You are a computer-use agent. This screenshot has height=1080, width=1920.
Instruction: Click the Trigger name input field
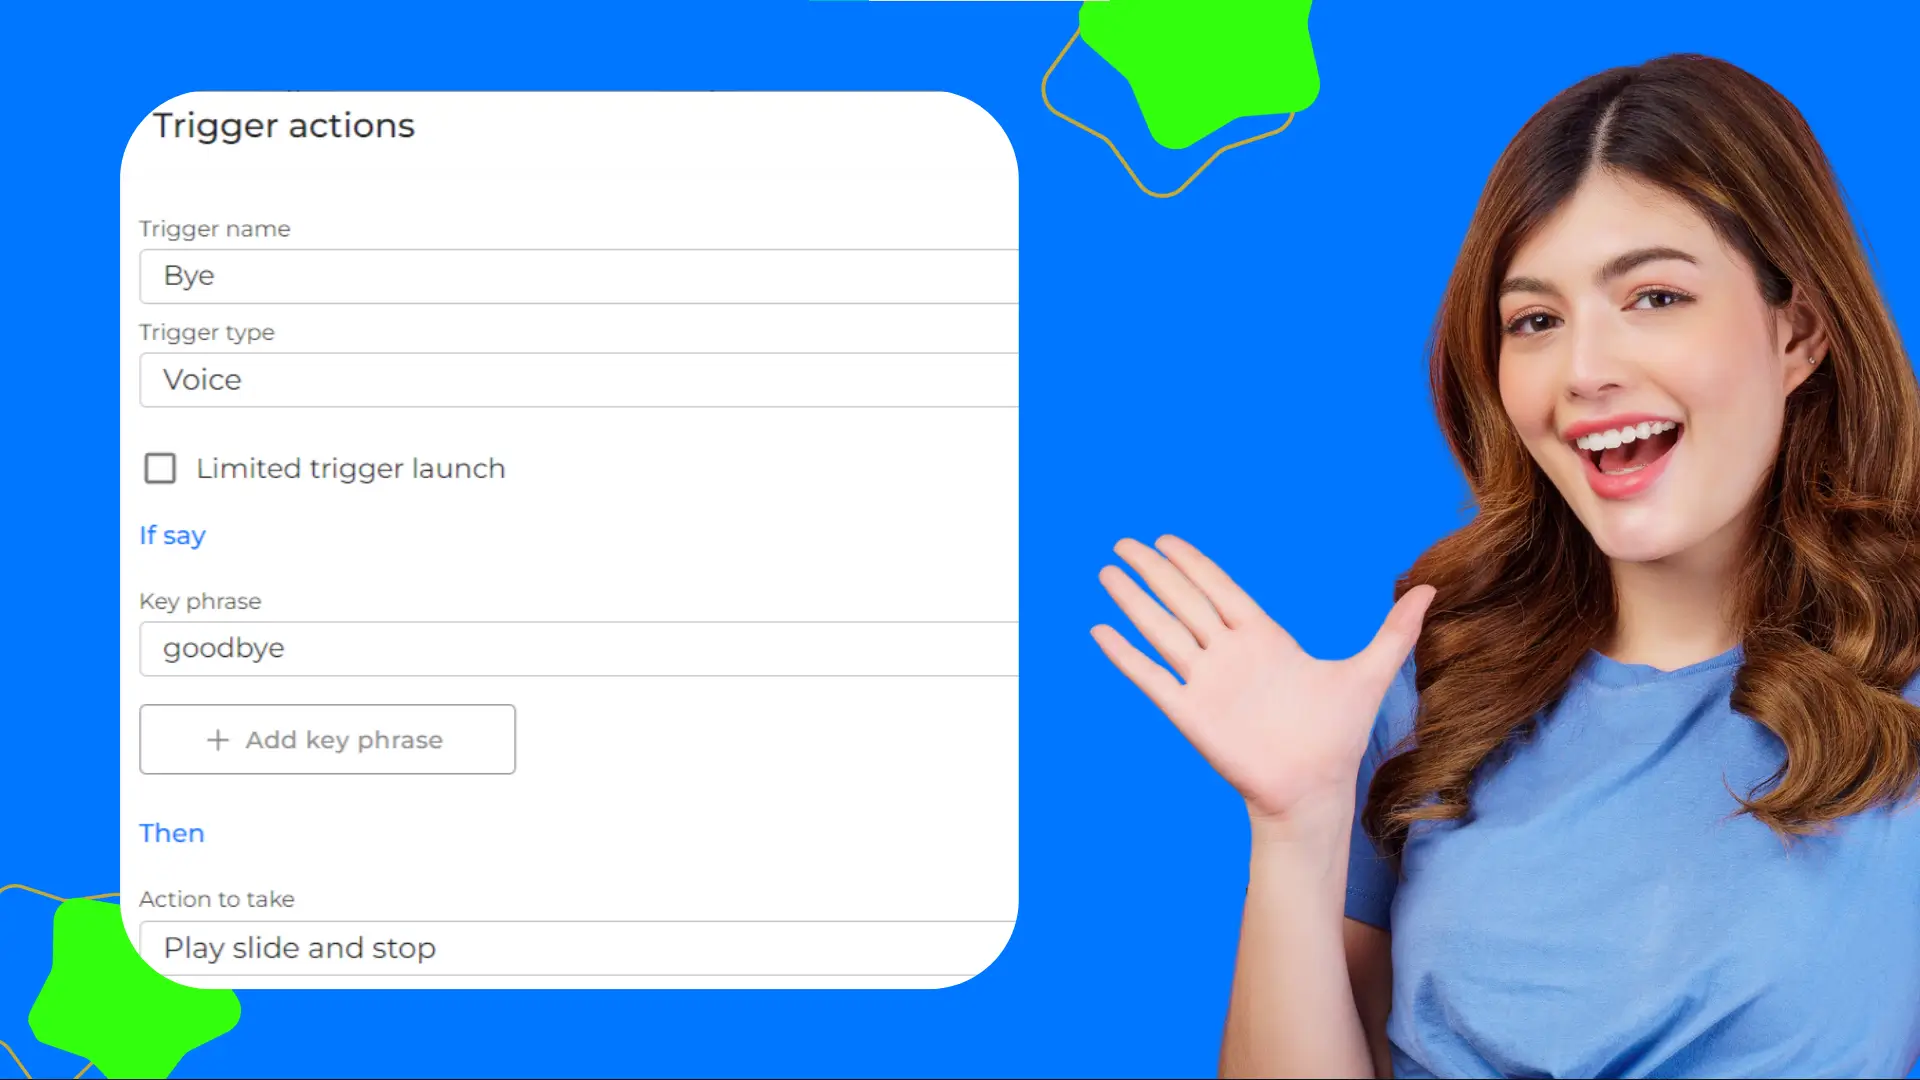[x=578, y=276]
